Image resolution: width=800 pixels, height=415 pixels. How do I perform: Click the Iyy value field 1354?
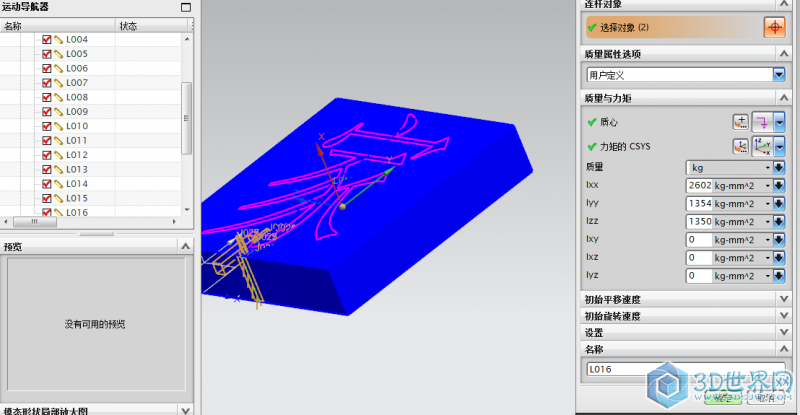(x=699, y=204)
